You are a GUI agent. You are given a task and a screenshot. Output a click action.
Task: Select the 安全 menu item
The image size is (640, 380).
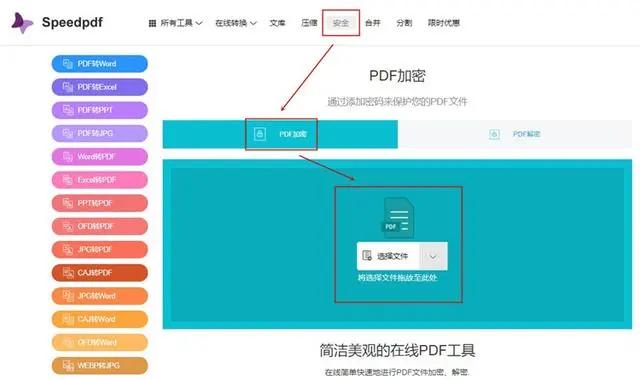pyautogui.click(x=341, y=23)
